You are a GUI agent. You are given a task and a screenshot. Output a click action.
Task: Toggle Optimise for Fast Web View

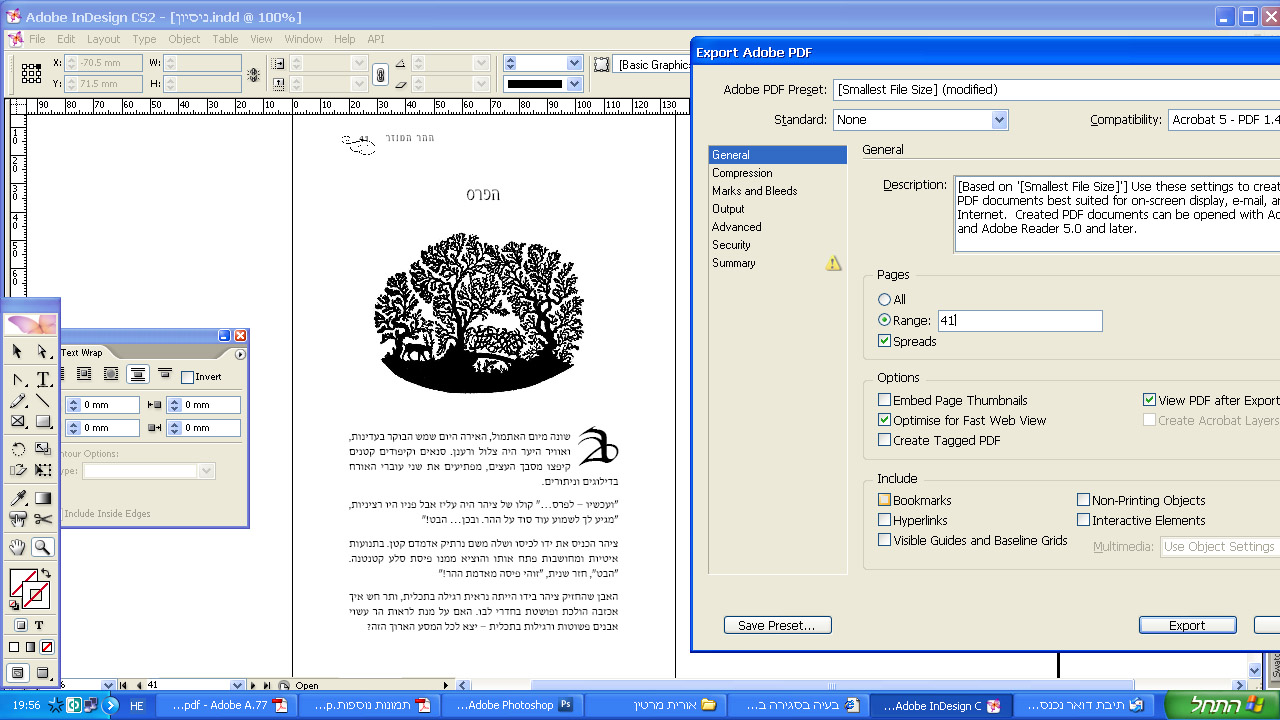coord(884,420)
